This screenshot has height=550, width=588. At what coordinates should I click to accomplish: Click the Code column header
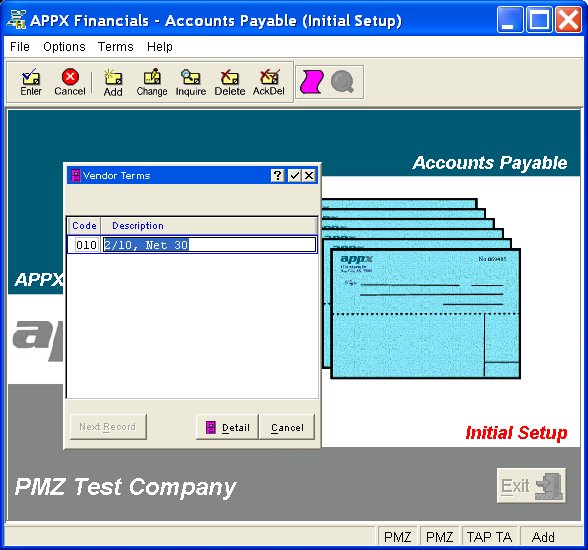point(84,226)
